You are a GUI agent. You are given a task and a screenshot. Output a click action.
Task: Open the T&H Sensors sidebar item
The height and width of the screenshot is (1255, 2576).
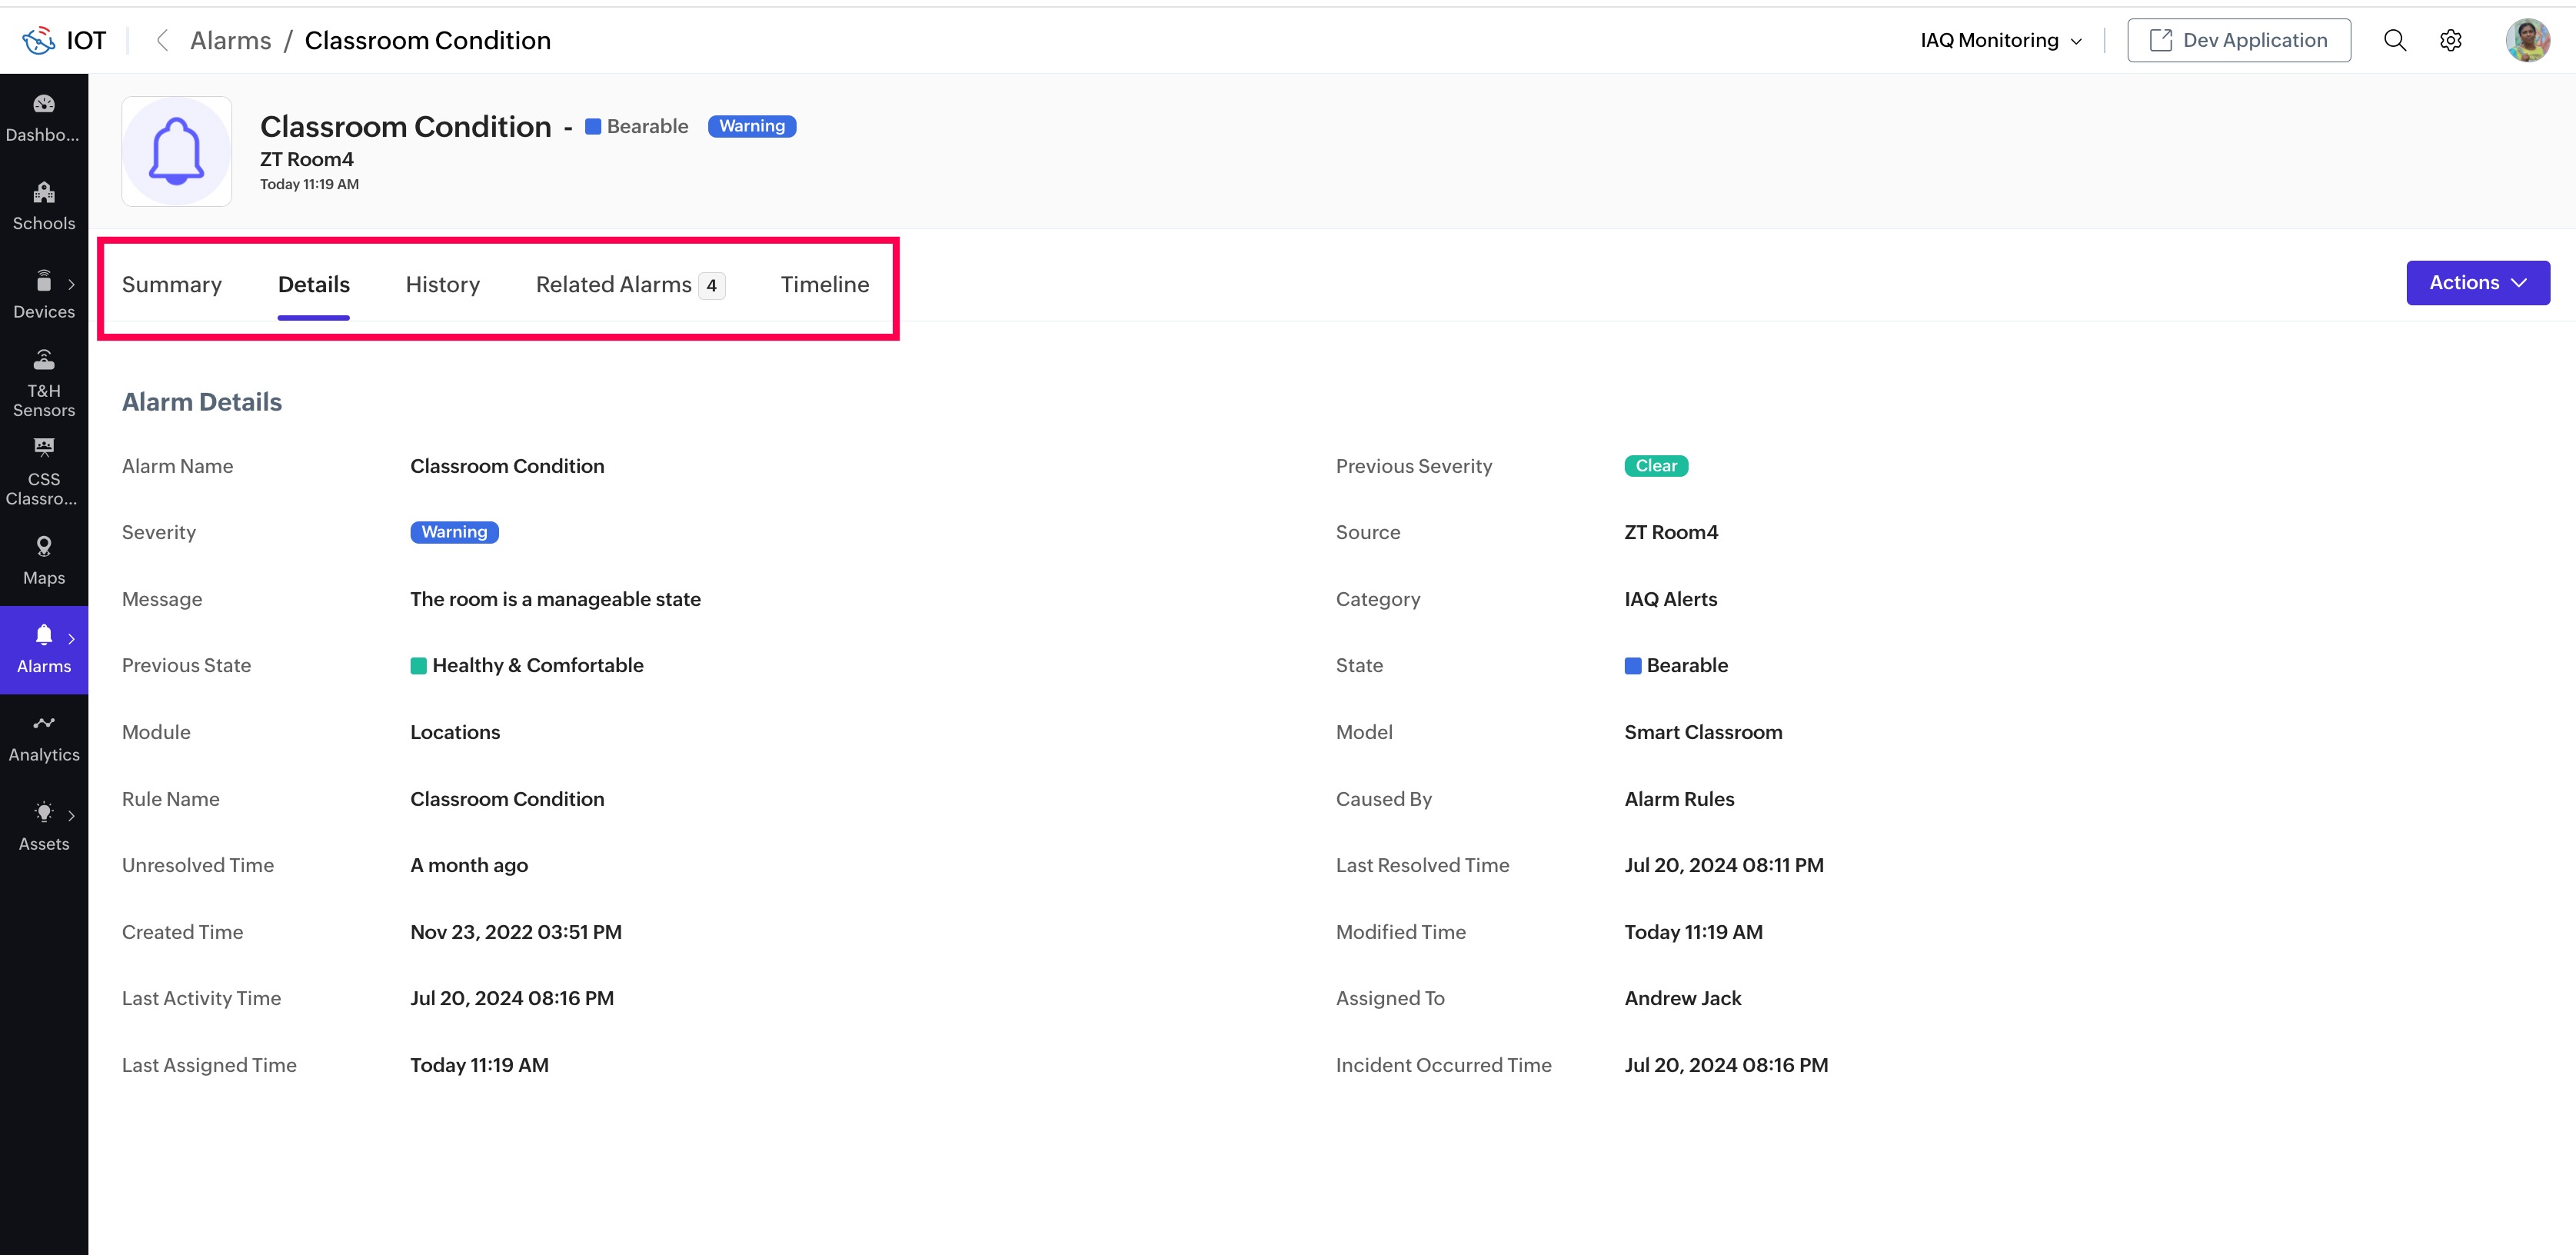tap(43, 384)
